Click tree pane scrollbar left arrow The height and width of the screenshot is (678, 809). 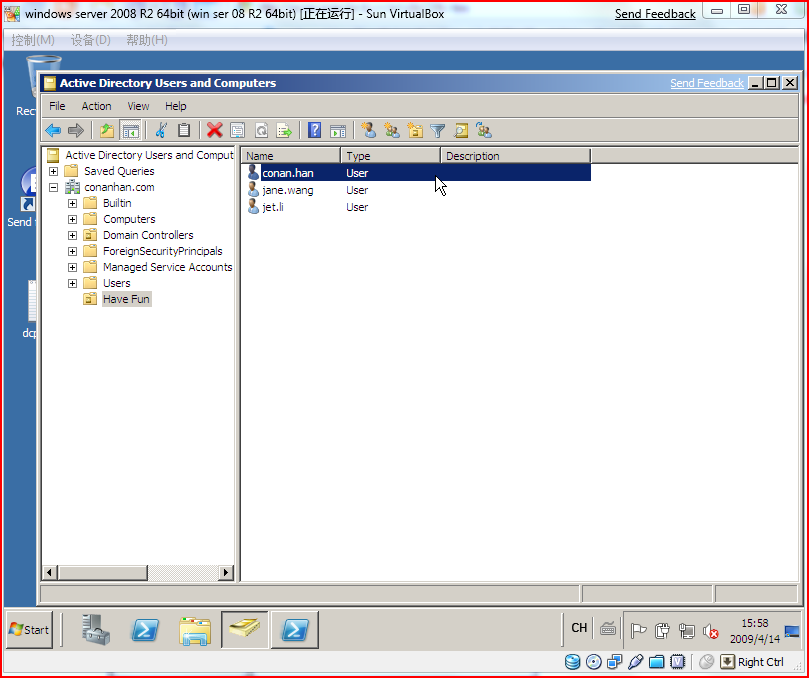50,572
